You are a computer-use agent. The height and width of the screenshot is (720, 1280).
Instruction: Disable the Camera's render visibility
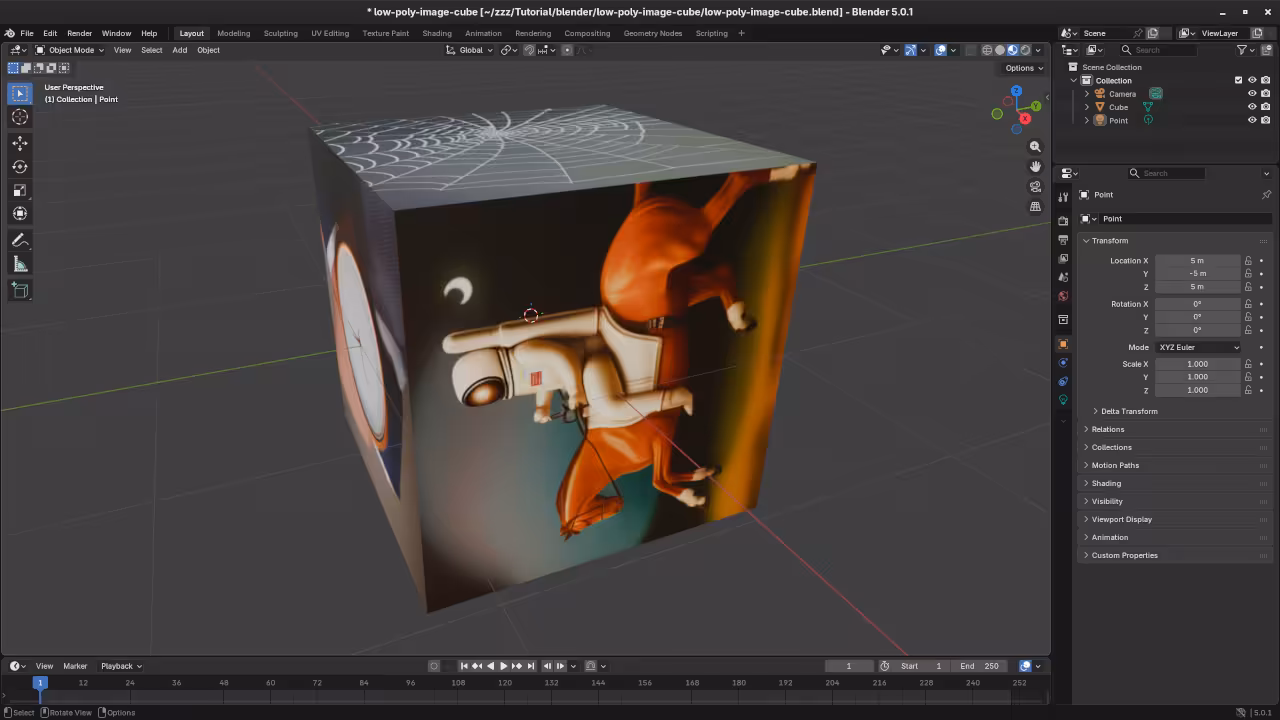click(1266, 93)
